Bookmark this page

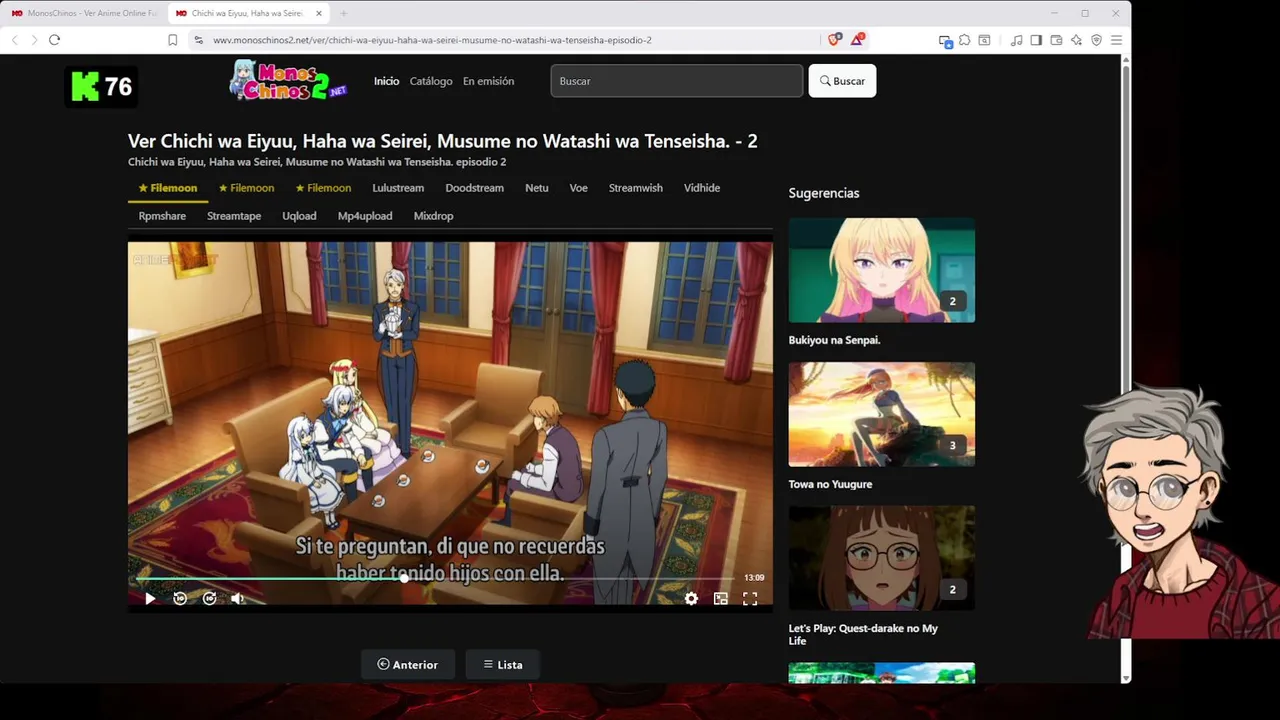(x=173, y=40)
